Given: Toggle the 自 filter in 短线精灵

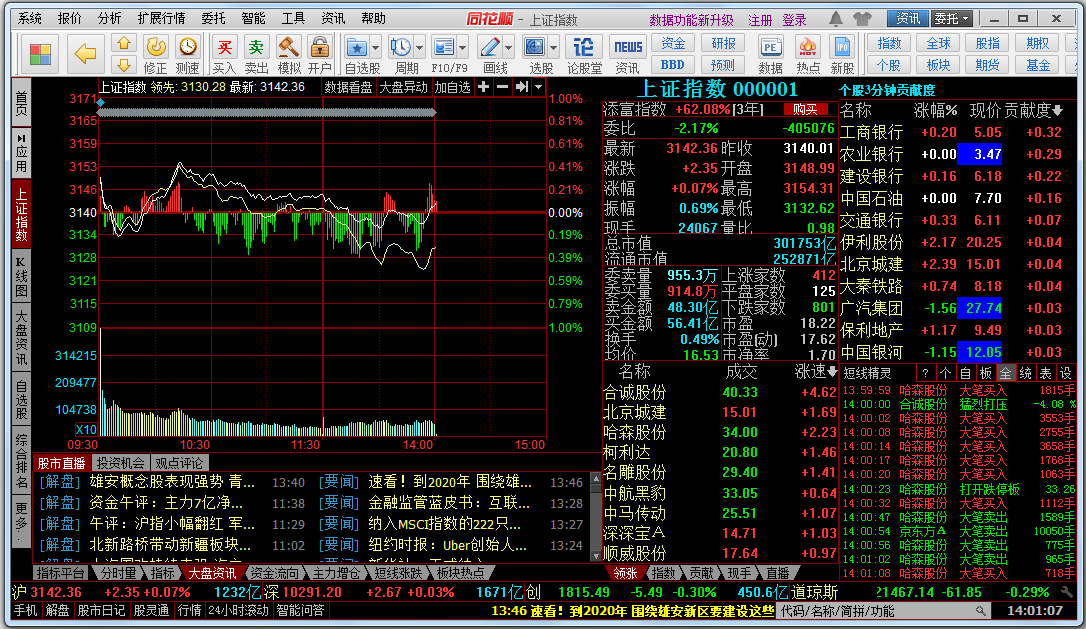Looking at the screenshot, I should click(965, 373).
